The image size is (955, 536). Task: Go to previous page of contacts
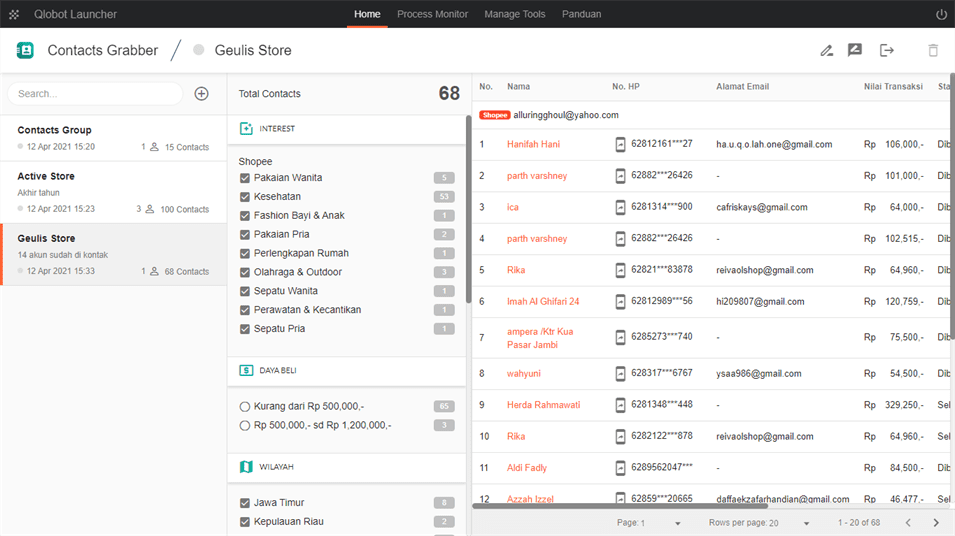point(908,523)
